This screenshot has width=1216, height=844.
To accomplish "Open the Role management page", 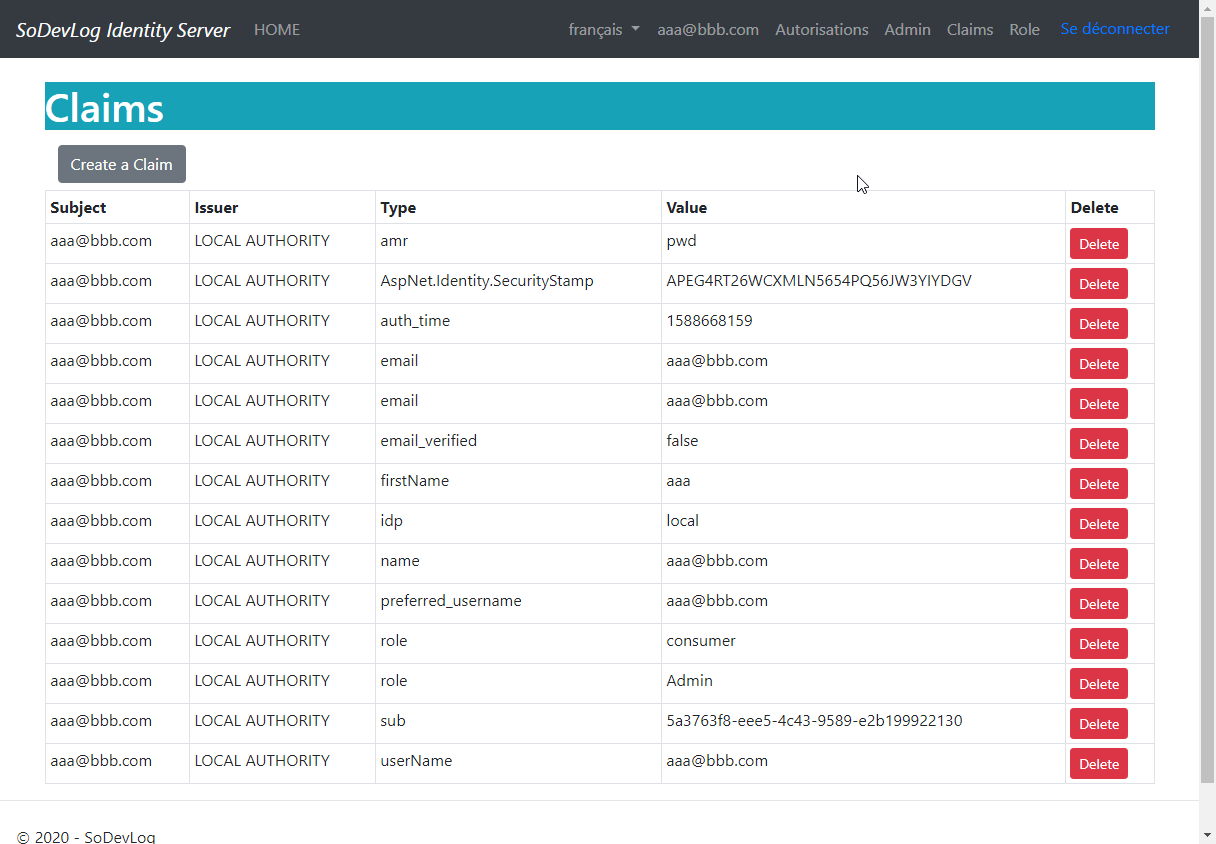I will 1024,29.
